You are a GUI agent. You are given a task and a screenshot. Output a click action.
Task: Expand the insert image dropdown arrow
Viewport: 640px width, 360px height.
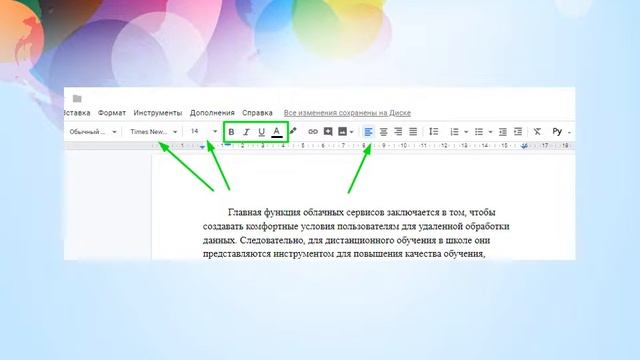click(351, 132)
